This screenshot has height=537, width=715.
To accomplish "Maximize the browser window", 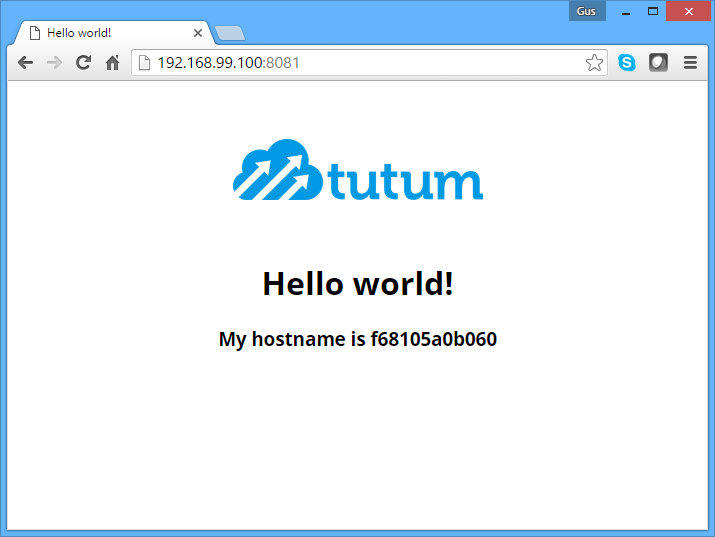I will click(653, 11).
